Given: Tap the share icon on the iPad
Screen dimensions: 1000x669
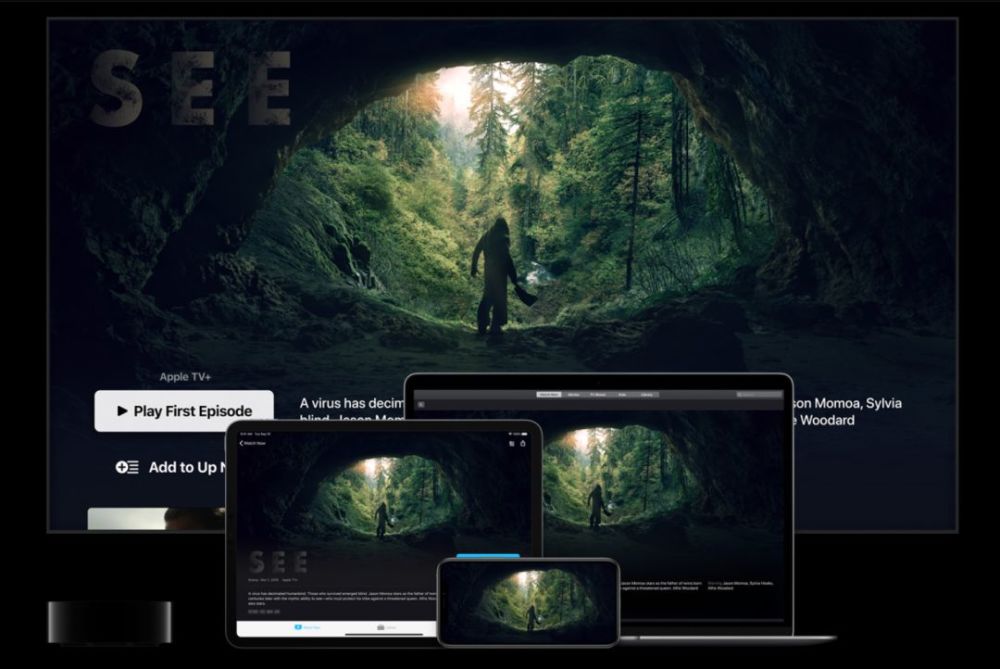Looking at the screenshot, I should coord(522,443).
